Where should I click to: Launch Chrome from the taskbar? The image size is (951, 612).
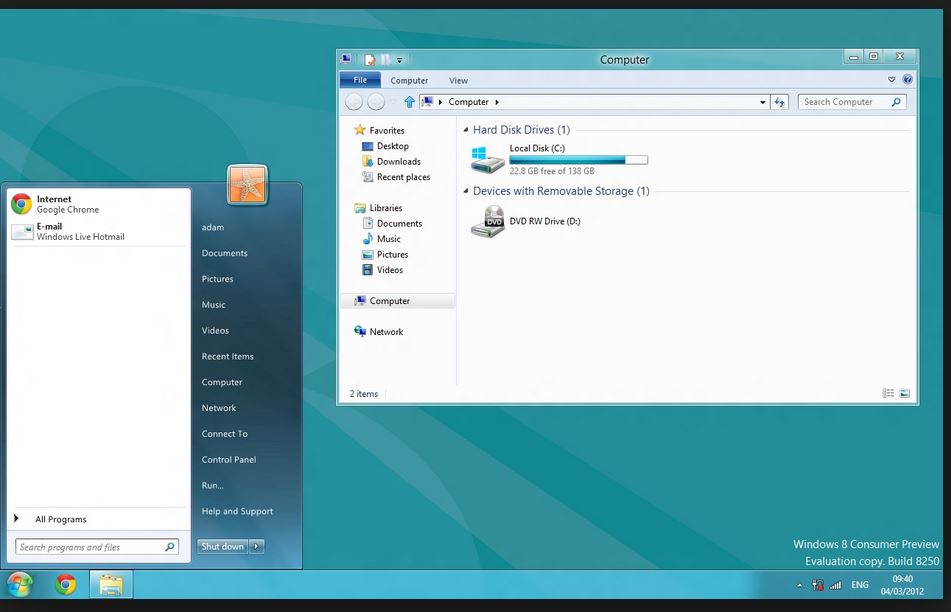point(66,585)
